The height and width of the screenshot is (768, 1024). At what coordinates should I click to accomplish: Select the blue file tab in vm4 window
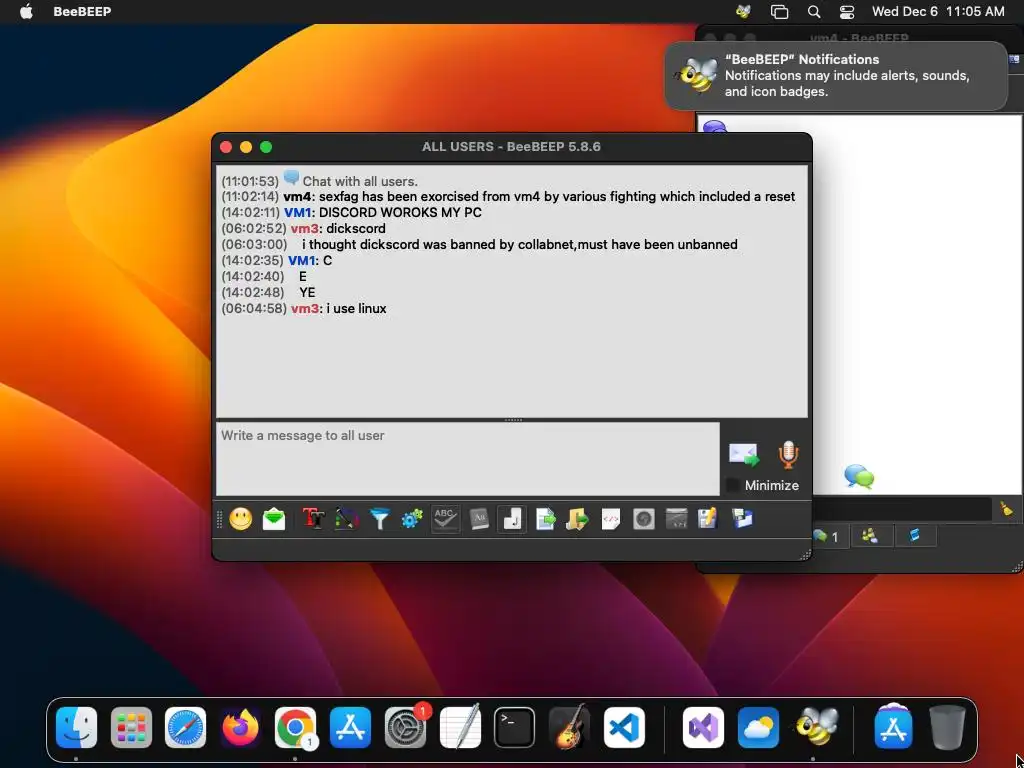tap(914, 537)
